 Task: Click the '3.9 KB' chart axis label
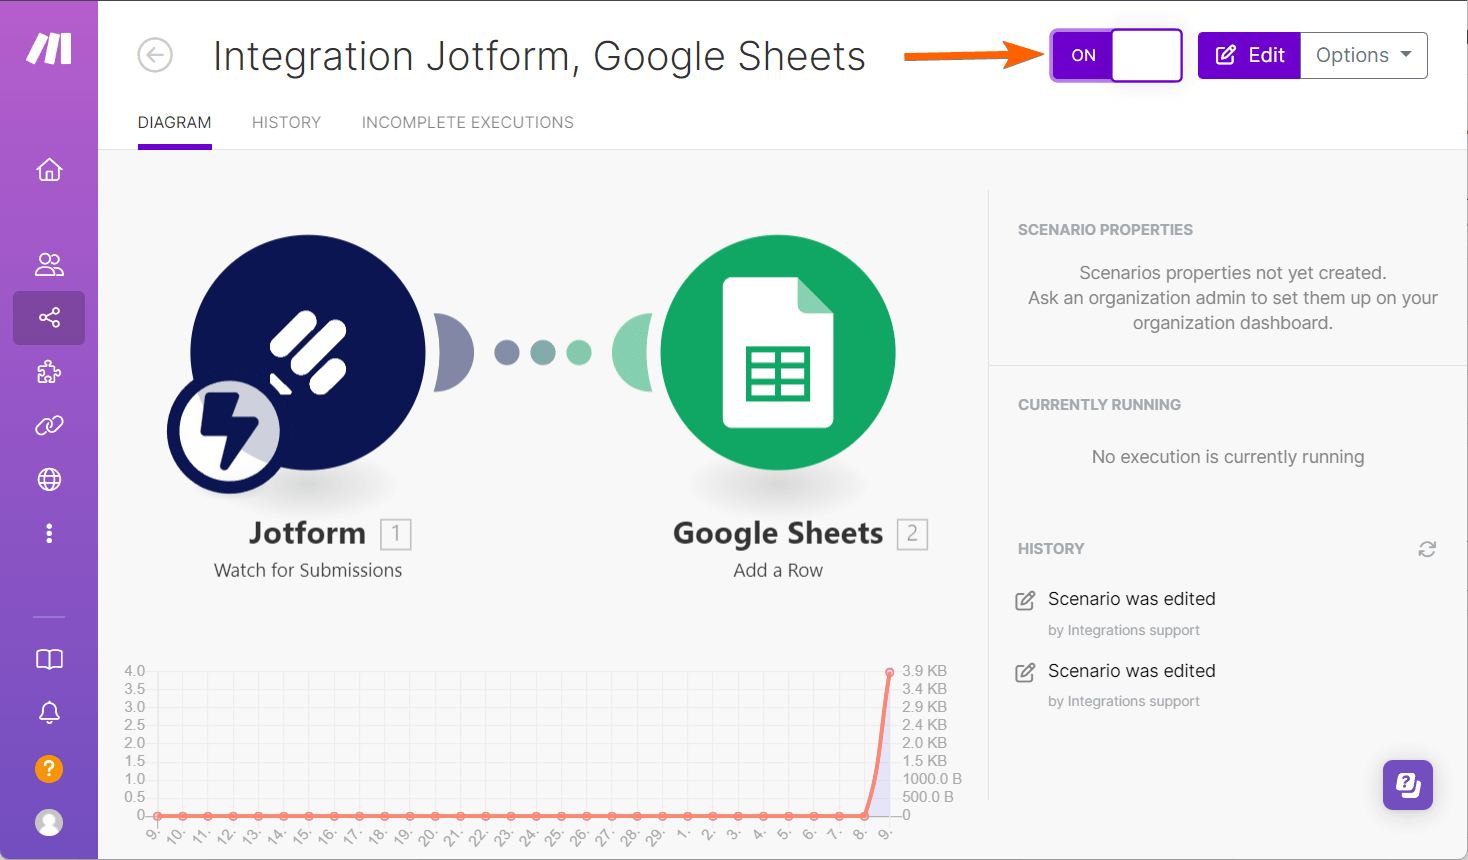[x=924, y=671]
